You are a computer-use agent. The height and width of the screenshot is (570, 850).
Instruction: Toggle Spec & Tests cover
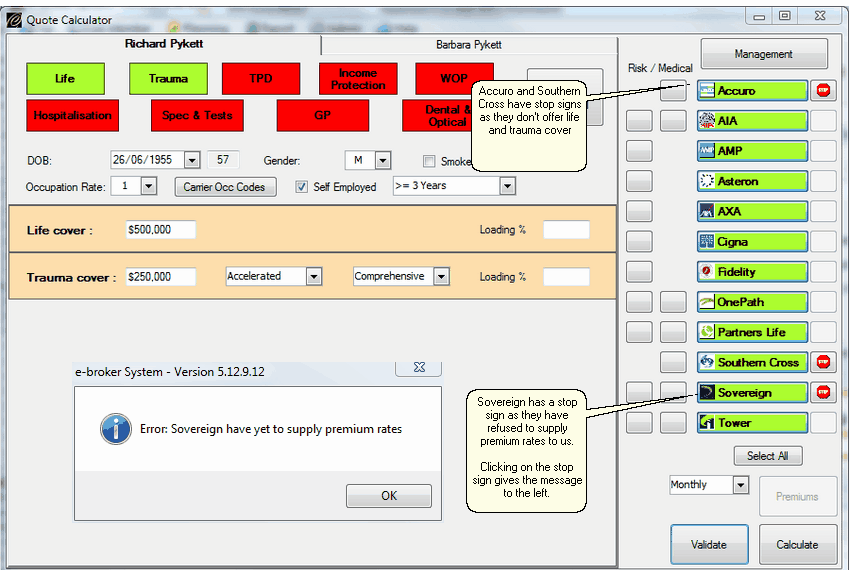[x=197, y=116]
